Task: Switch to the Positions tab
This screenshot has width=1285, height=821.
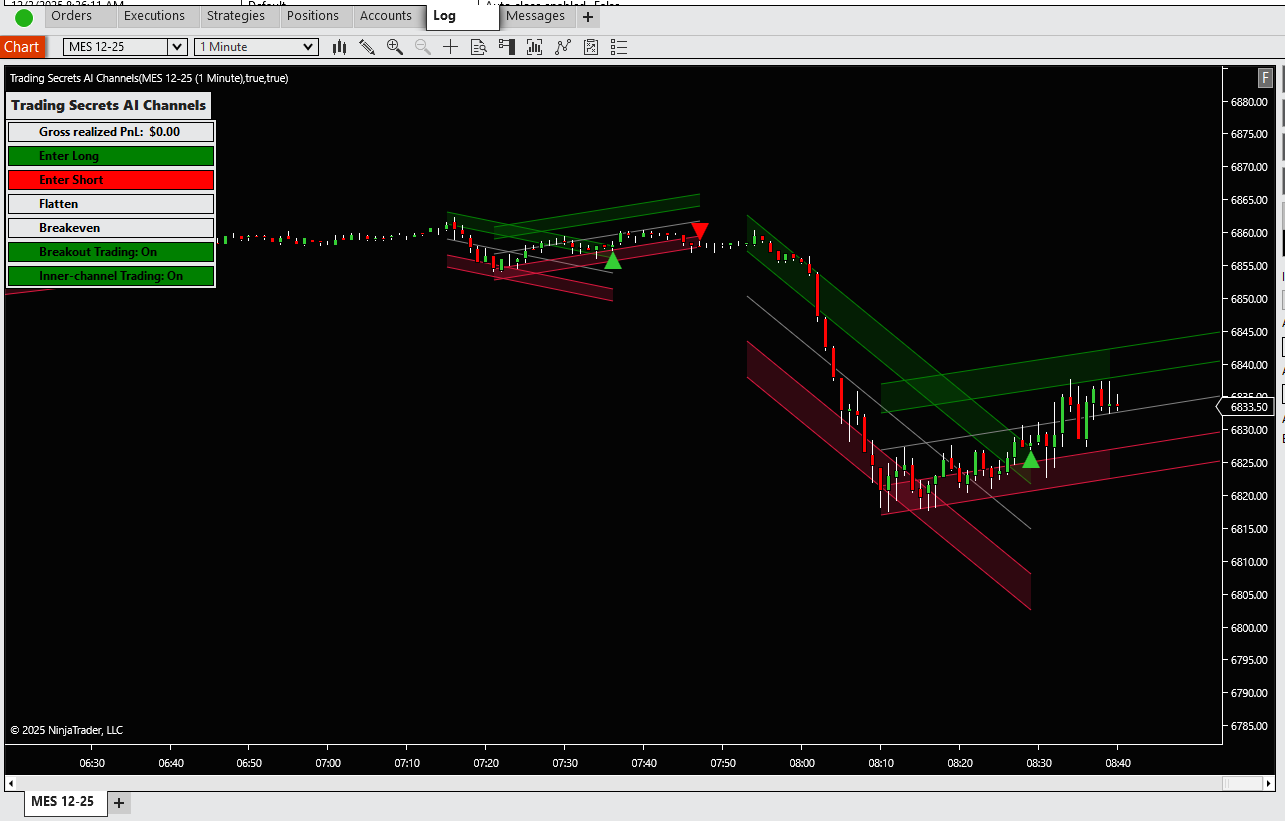Action: (312, 16)
